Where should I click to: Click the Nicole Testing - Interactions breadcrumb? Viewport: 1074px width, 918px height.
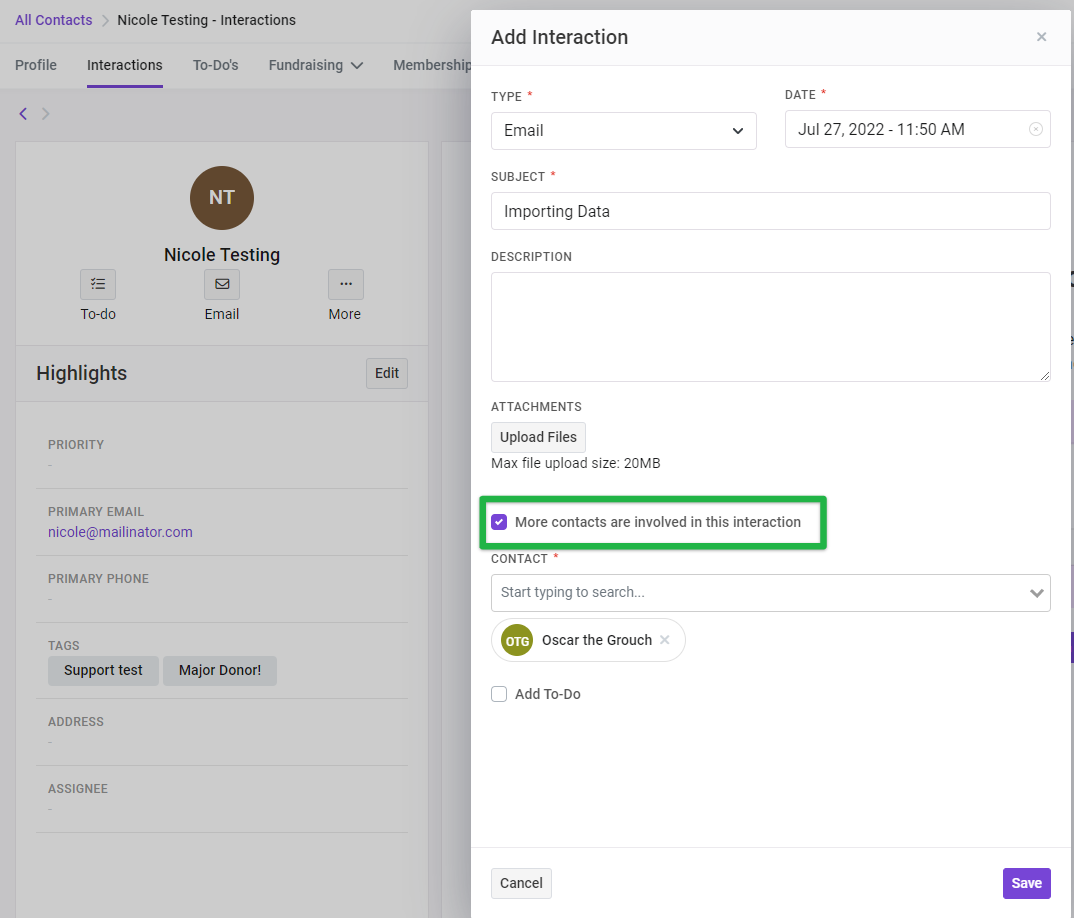coord(206,20)
